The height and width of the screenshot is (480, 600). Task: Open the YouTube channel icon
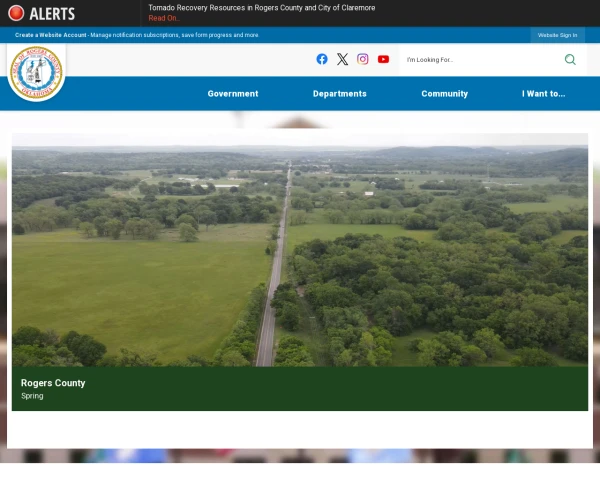point(383,59)
